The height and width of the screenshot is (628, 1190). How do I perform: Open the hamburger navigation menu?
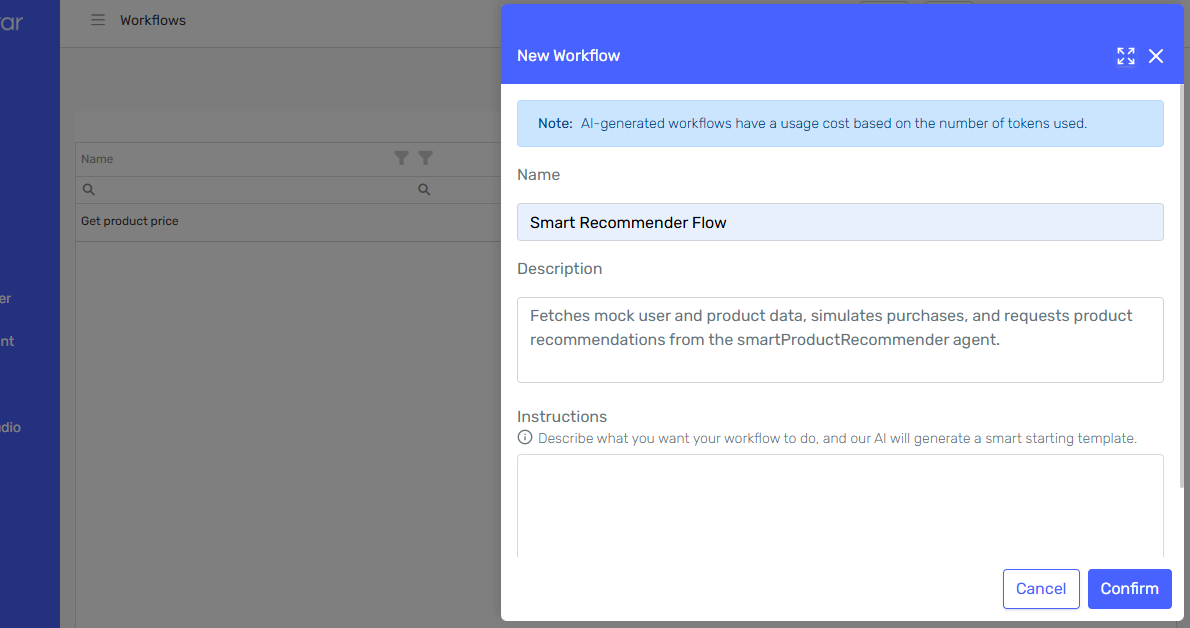click(x=97, y=19)
